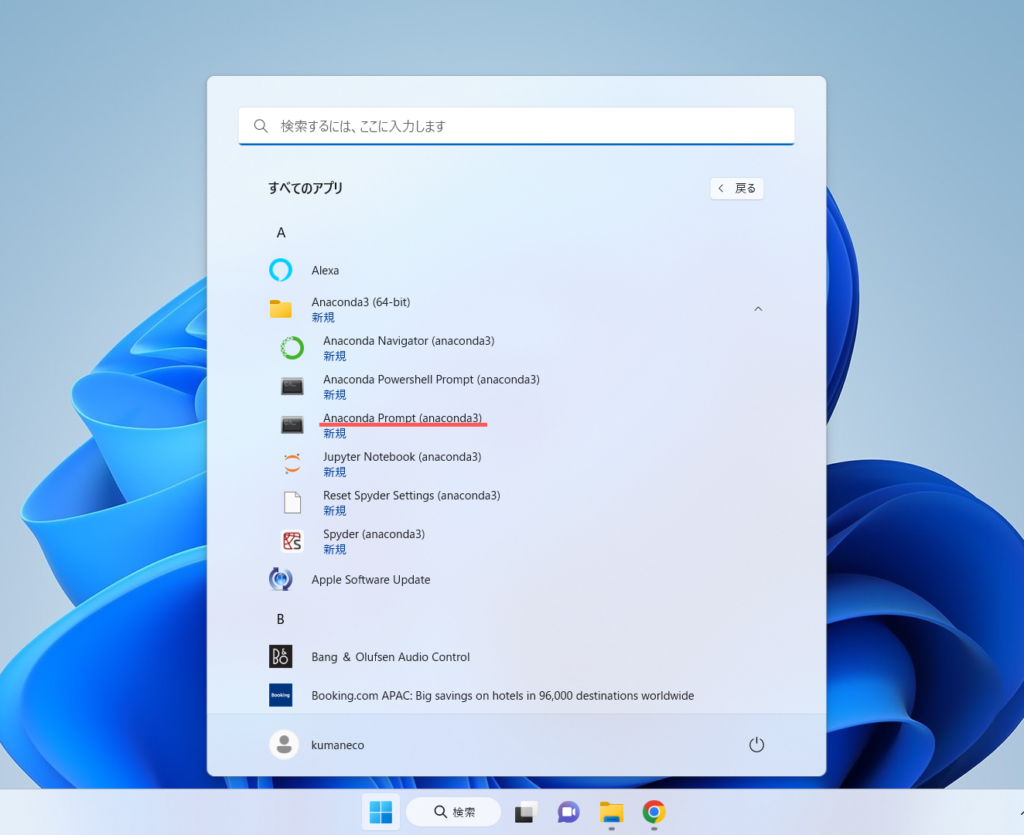Click the Anaconda3 (64-bit) folder icon
This screenshot has height=835, width=1024.
pos(281,309)
